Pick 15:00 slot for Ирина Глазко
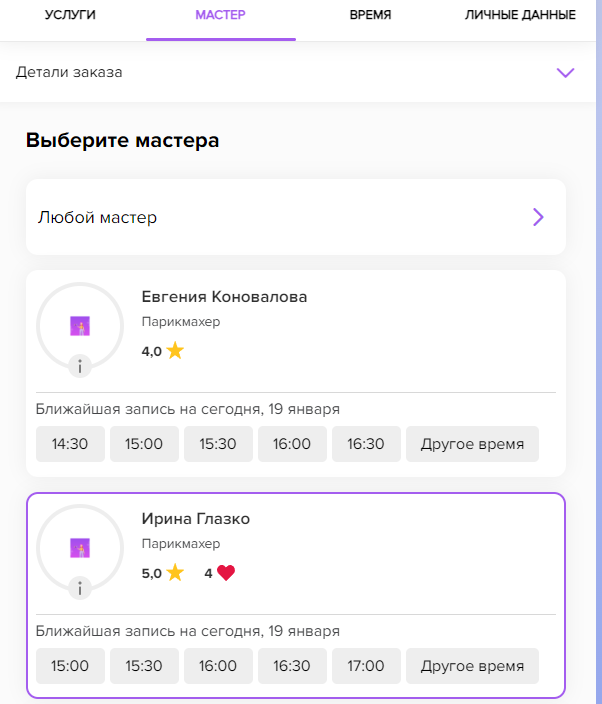This screenshot has height=704, width=602. point(70,666)
